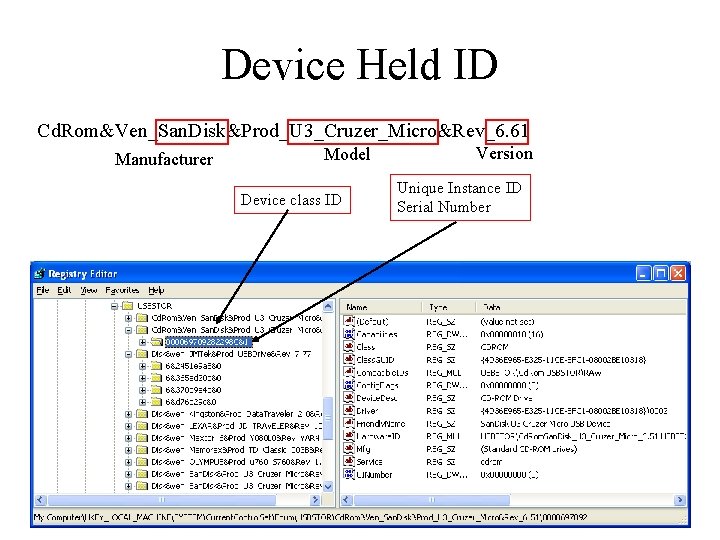The image size is (720, 540).
Task: Click the tree pane horizontal scrollbar left arrow
Action: (x=40, y=500)
